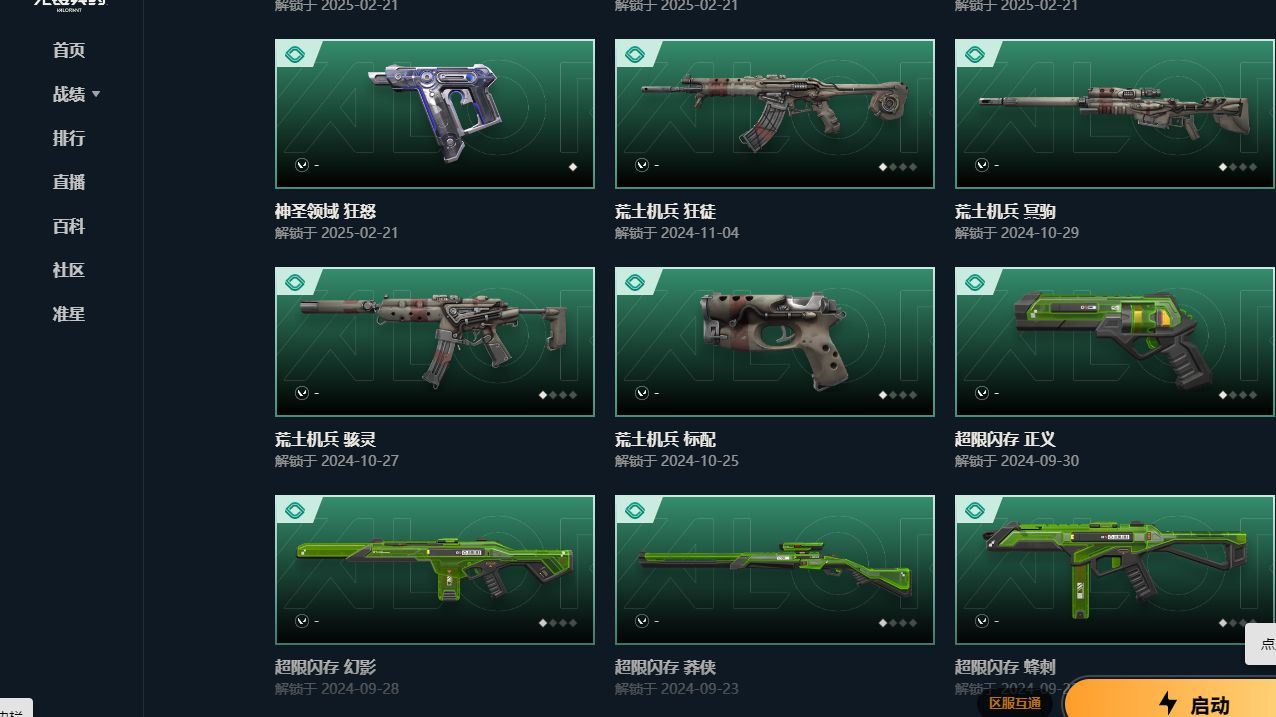Click upgrade level dots on 荒土机兵 冥驹 card
Image resolution: width=1276 pixels, height=717 pixels.
[1238, 167]
